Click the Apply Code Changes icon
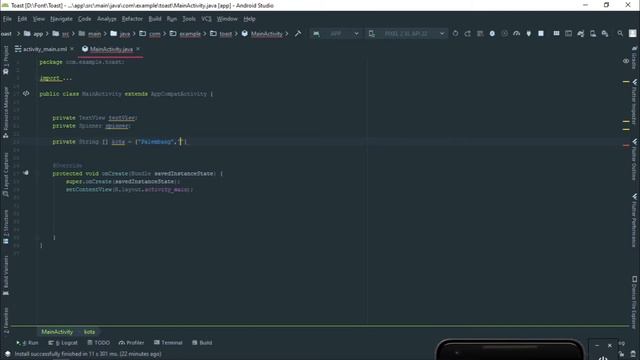Screen dimensions: 640x360 click(x=480, y=33)
